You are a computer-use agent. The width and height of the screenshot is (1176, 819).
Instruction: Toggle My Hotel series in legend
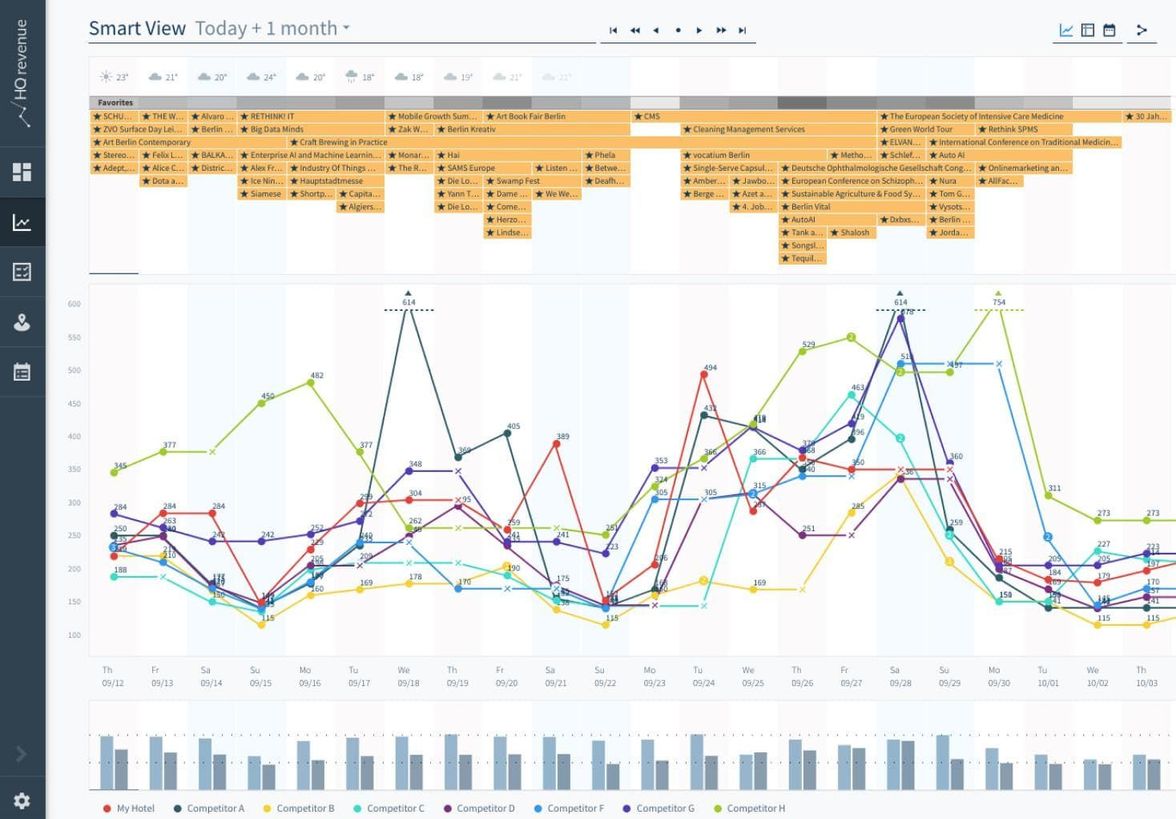click(135, 808)
